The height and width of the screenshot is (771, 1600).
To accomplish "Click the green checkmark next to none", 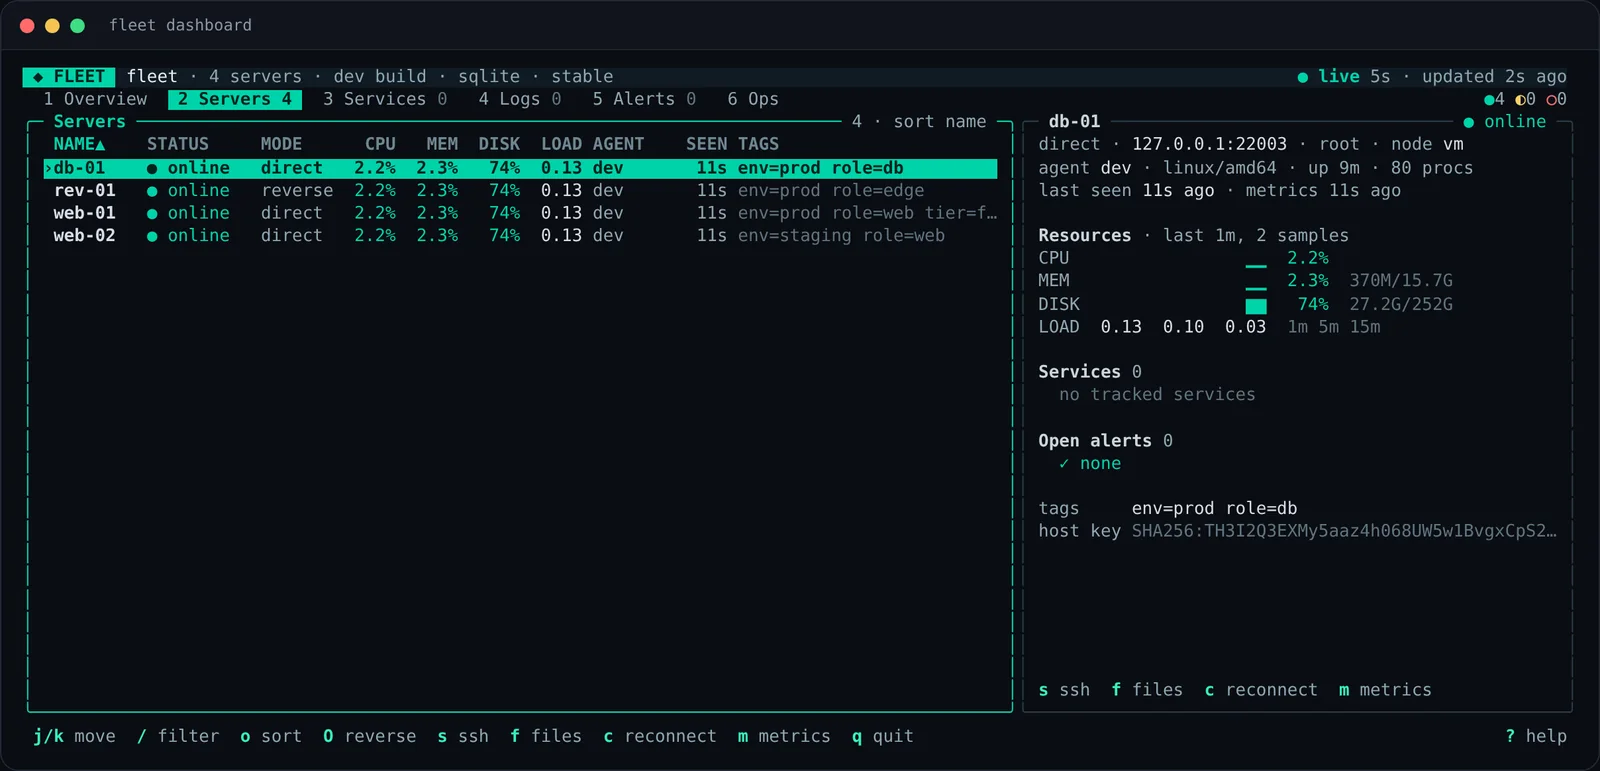I will coord(1064,464).
